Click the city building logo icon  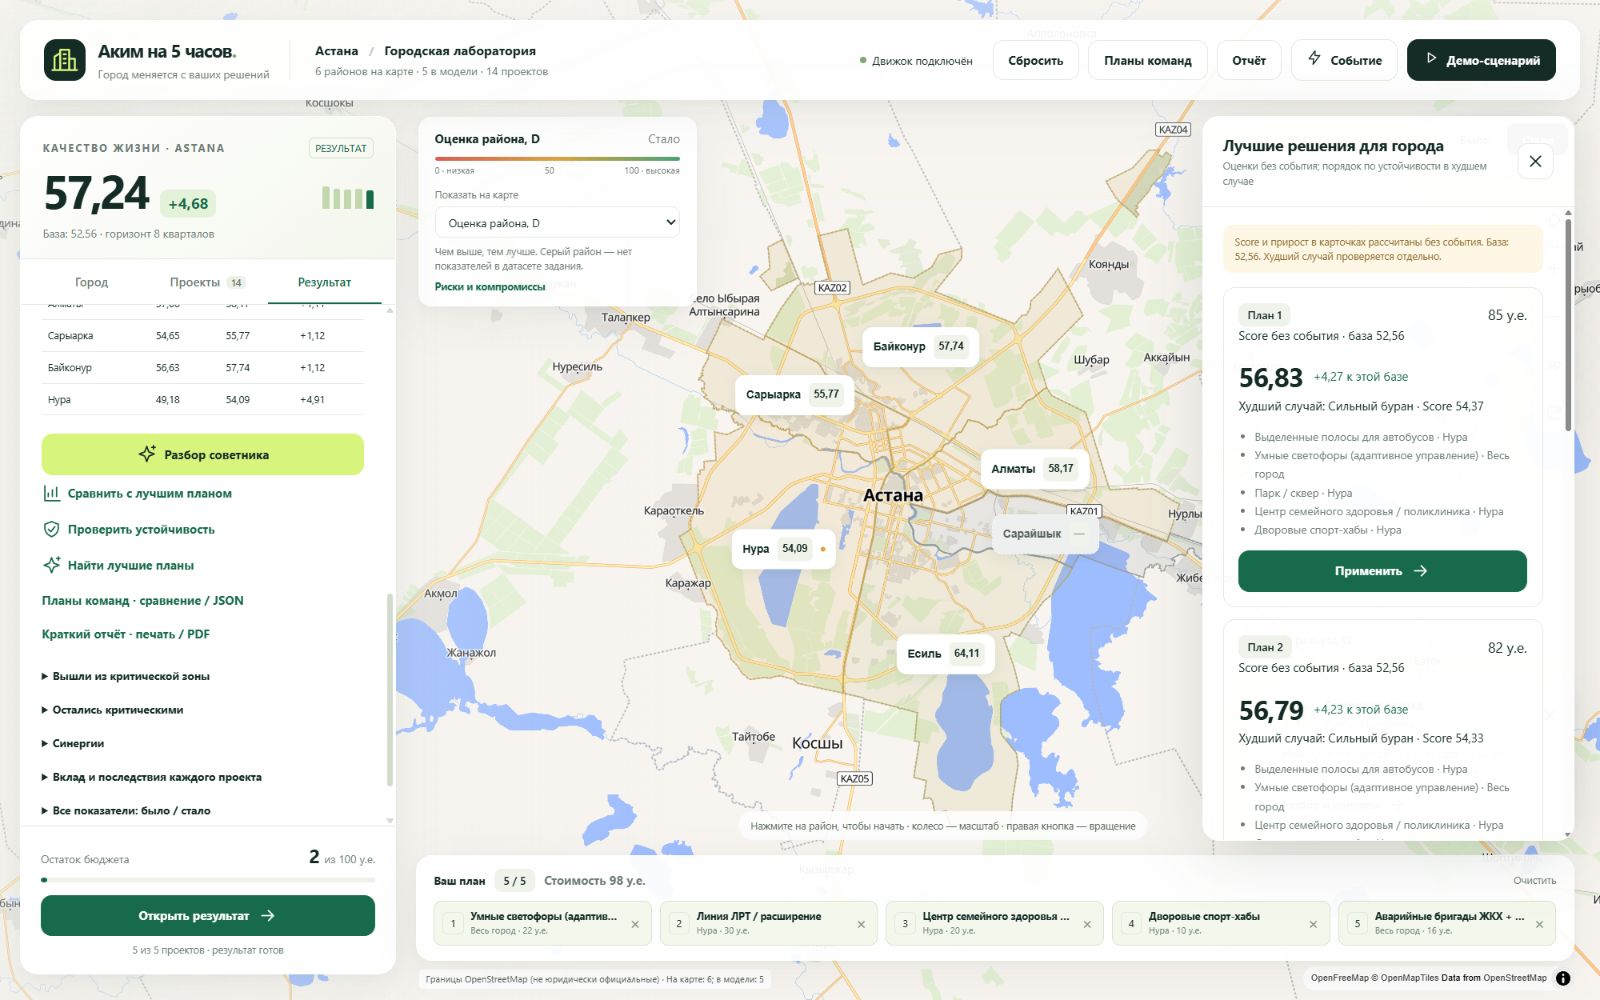click(x=65, y=60)
